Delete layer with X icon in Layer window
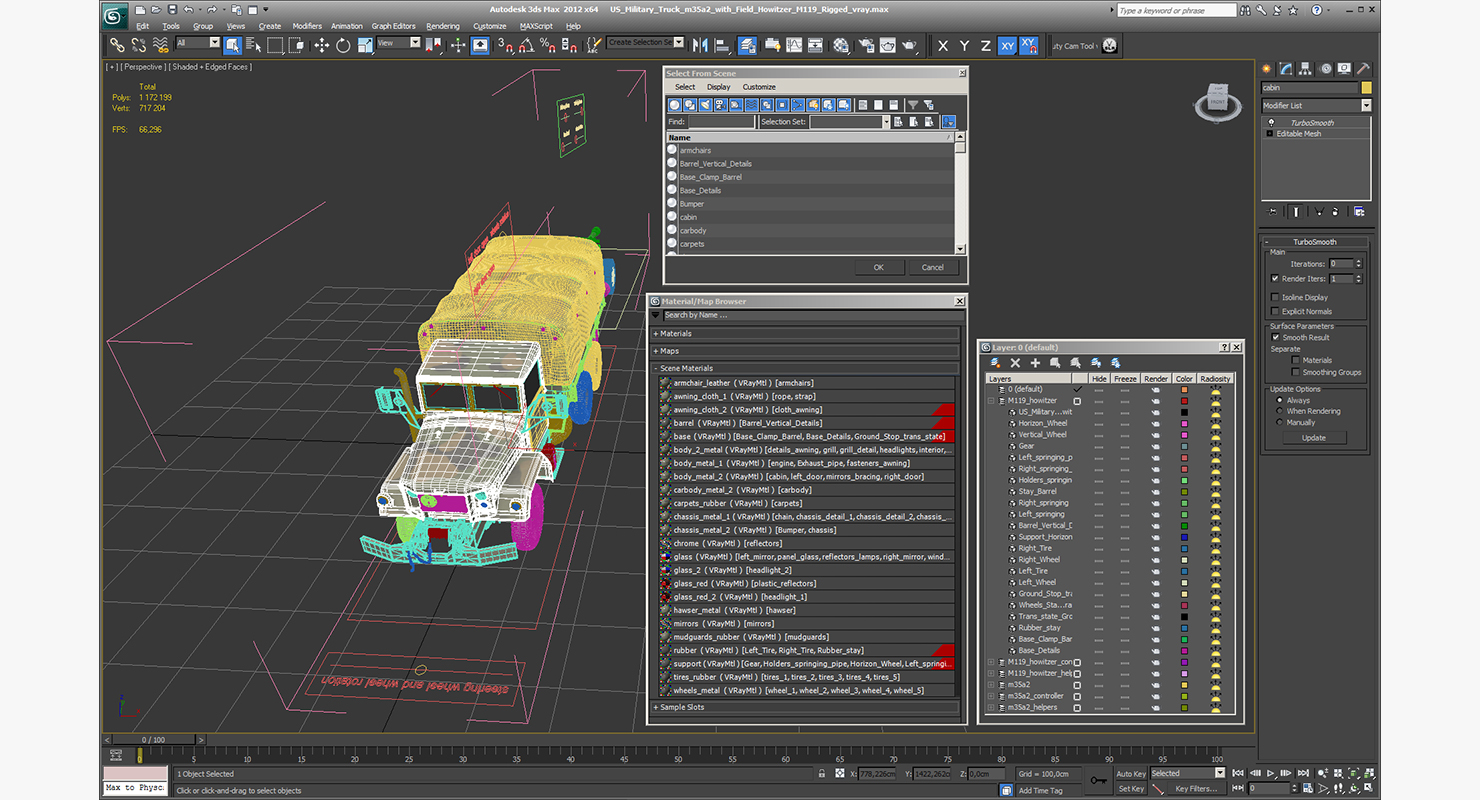1480x800 pixels. 1015,363
